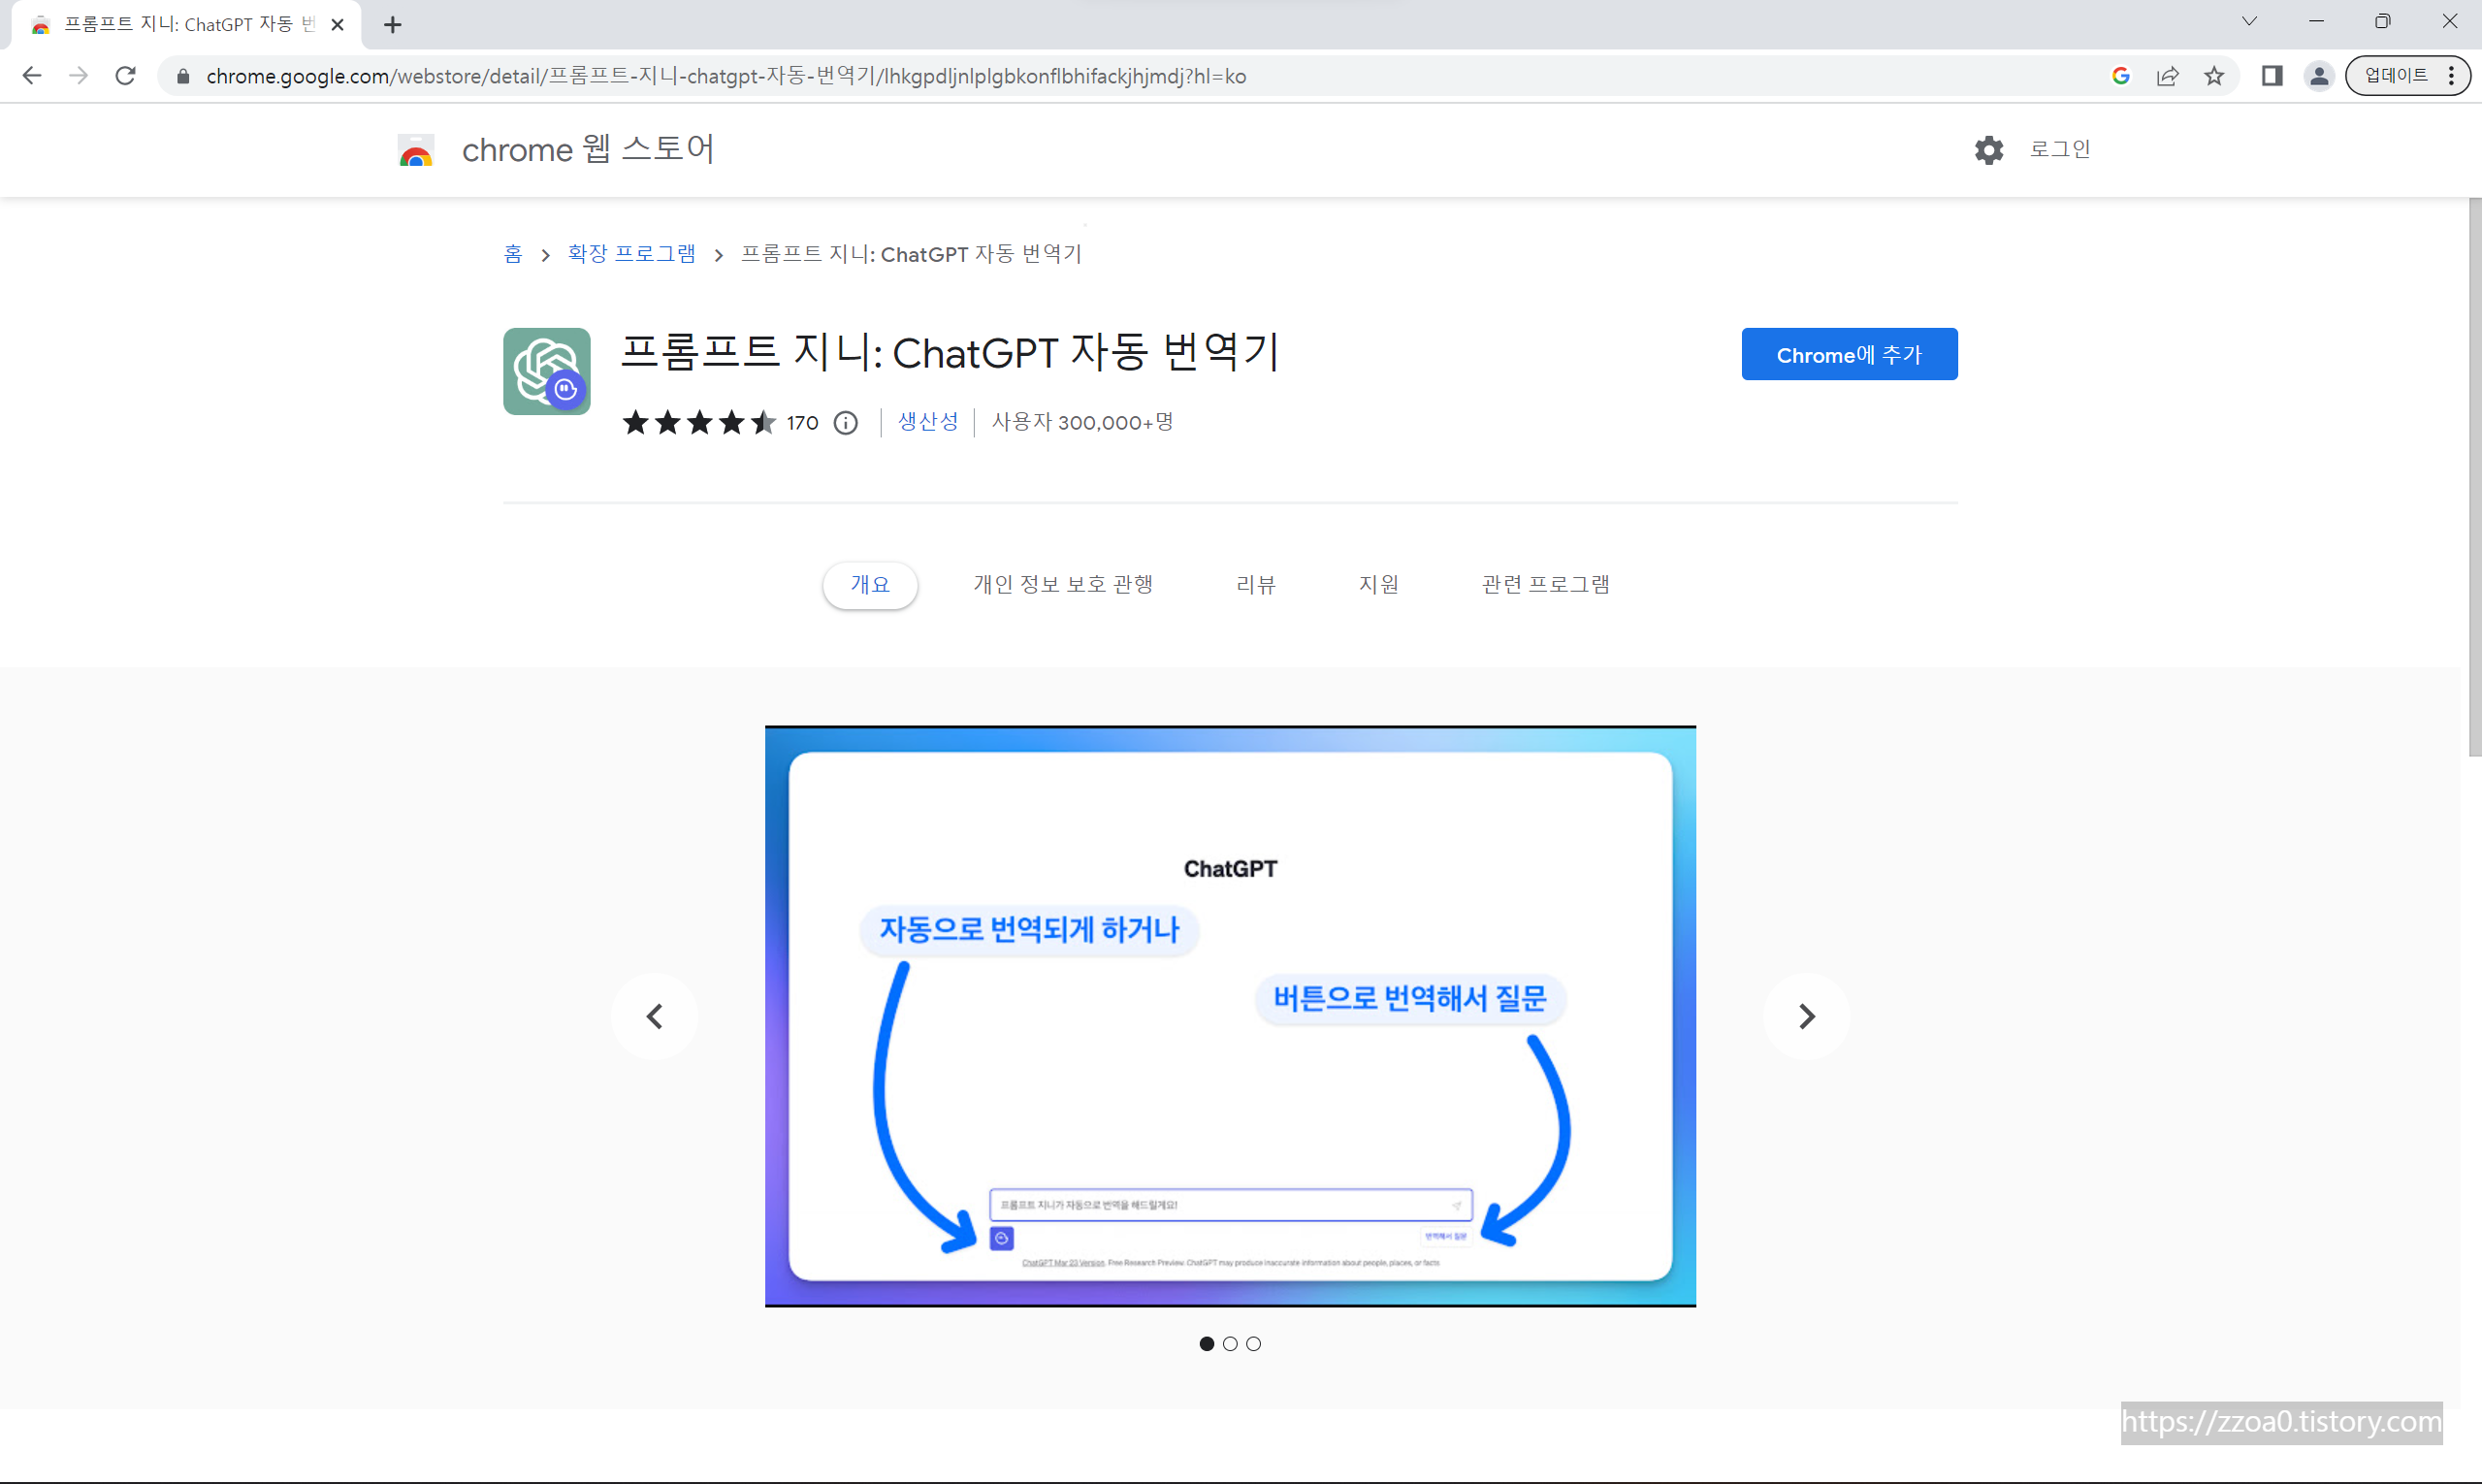This screenshot has height=1484, width=2482.
Task: Click the ChatGPT preview screenshot image
Action: point(1230,1016)
